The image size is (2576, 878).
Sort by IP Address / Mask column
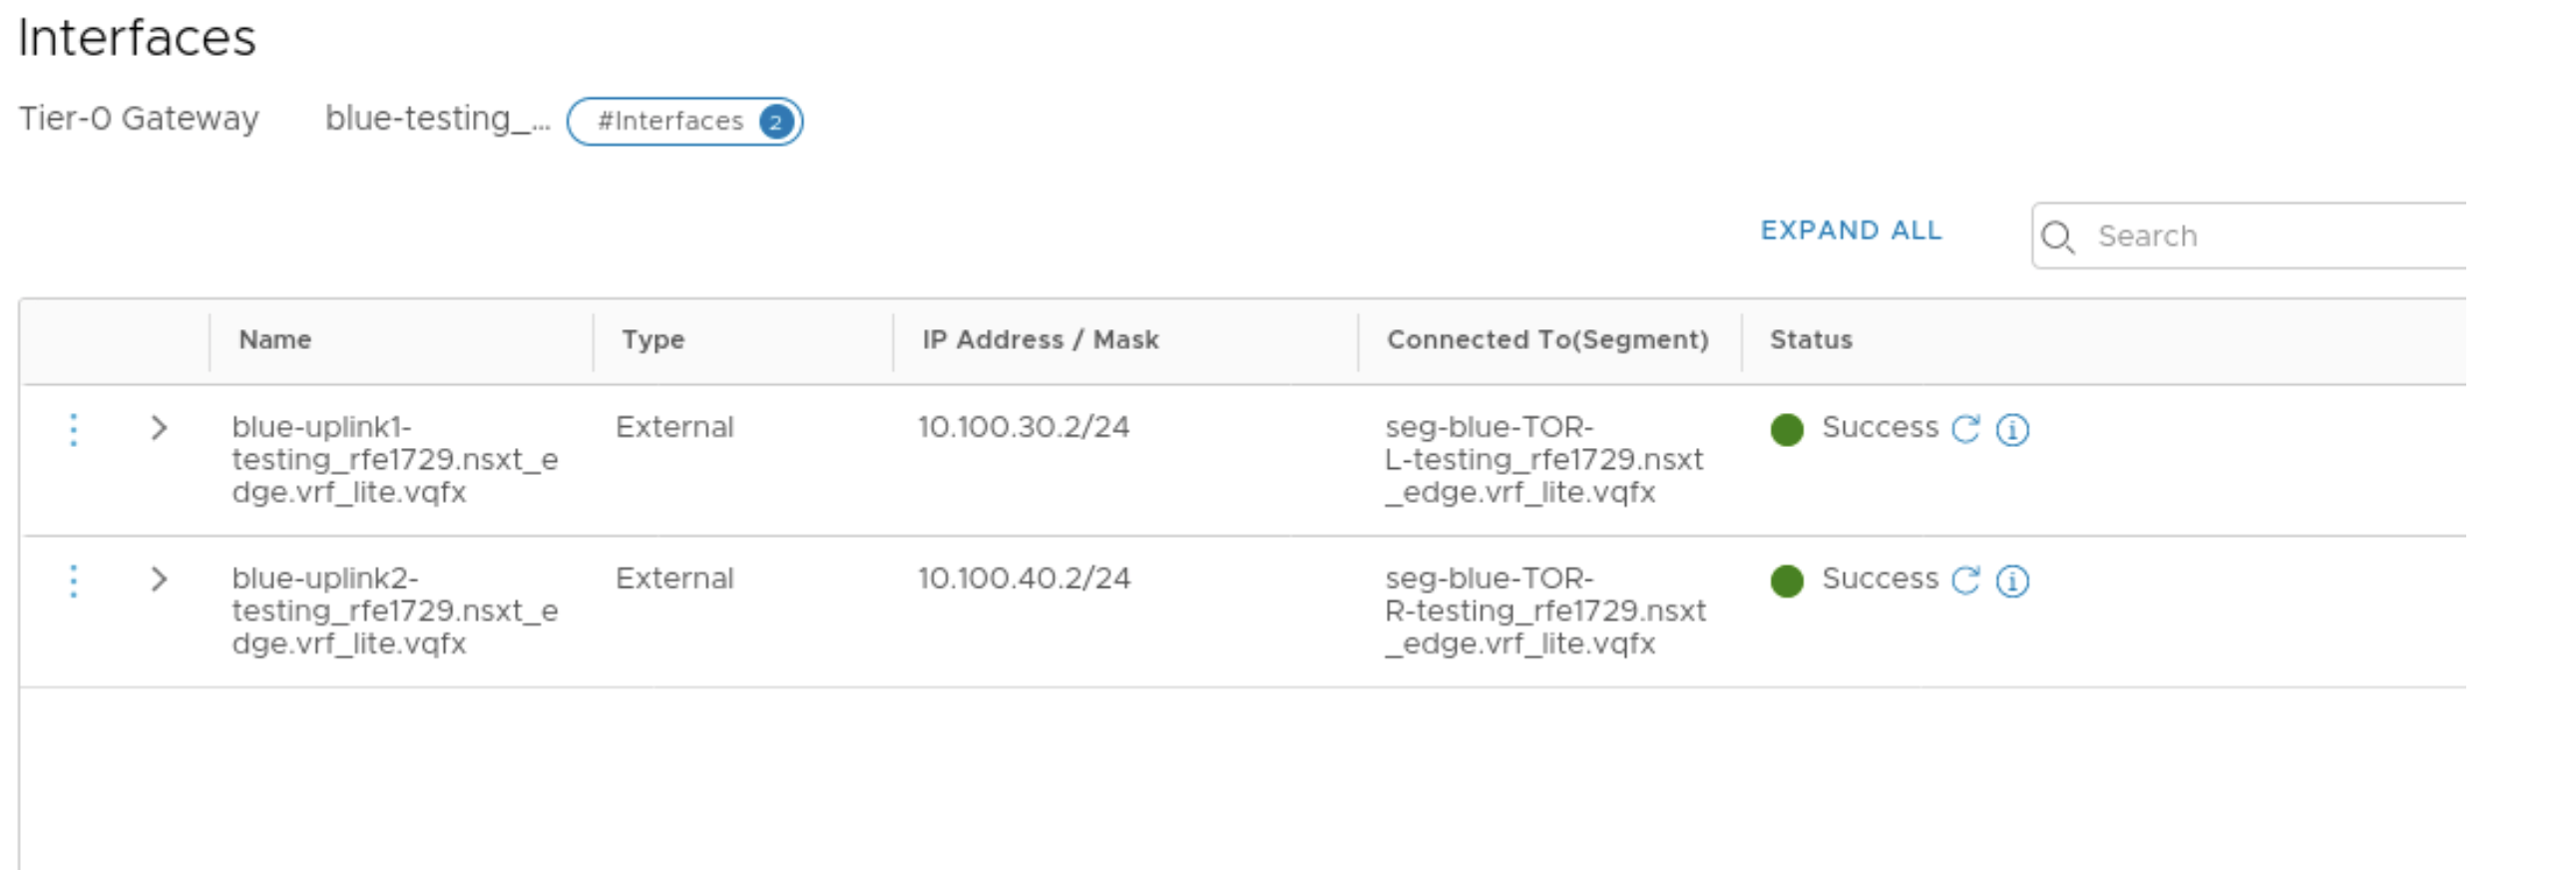(1040, 340)
